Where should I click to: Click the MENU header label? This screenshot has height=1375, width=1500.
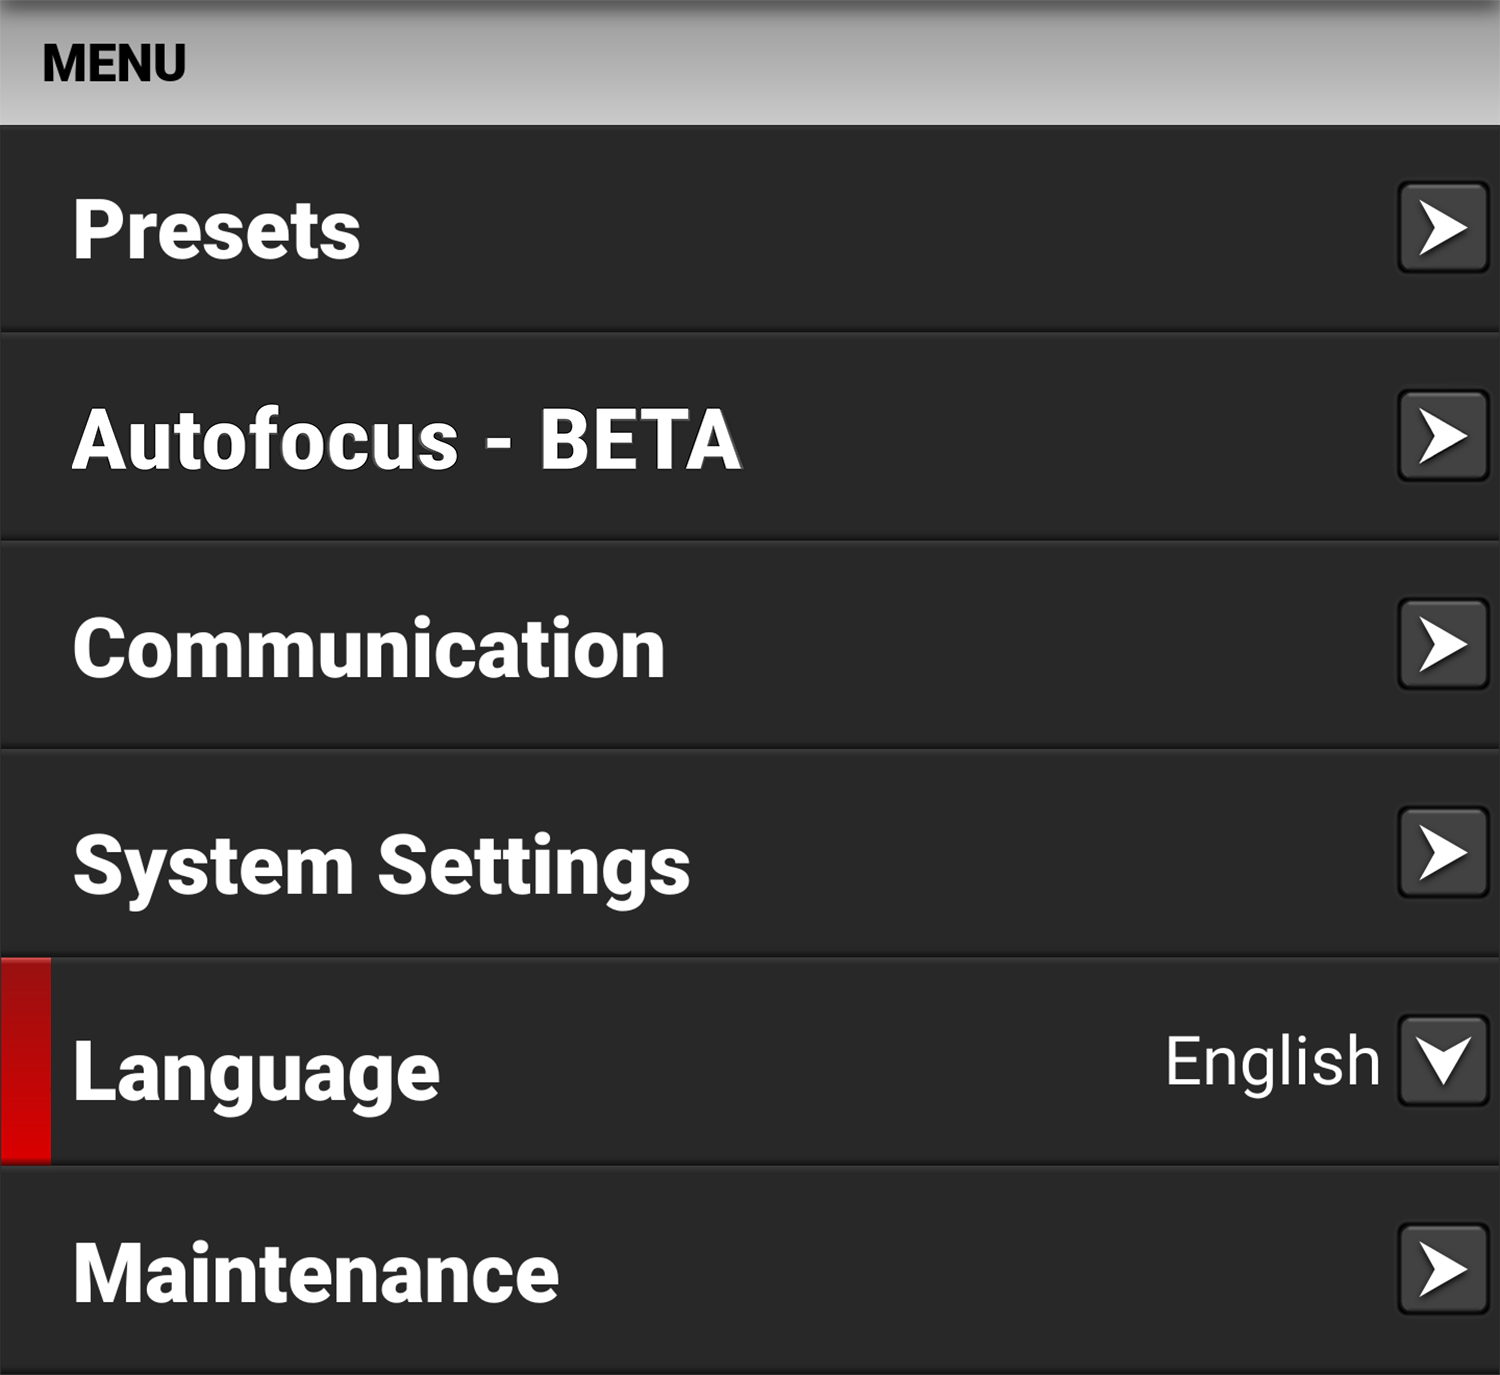click(x=114, y=60)
